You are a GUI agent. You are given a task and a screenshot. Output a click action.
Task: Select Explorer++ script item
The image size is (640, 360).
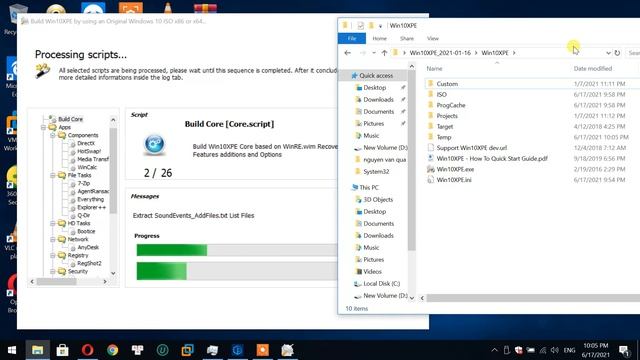pyautogui.click(x=91, y=207)
